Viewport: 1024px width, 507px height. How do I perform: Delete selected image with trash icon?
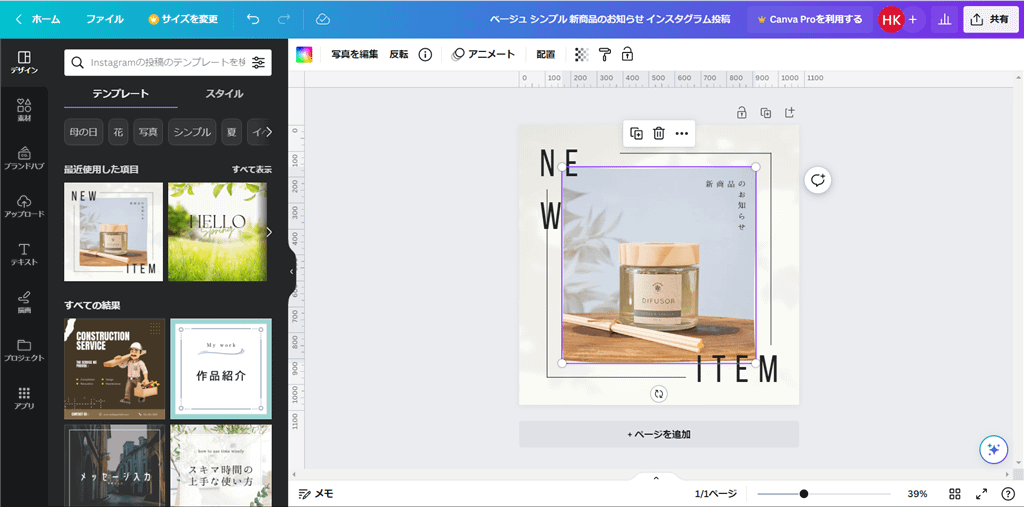[659, 133]
